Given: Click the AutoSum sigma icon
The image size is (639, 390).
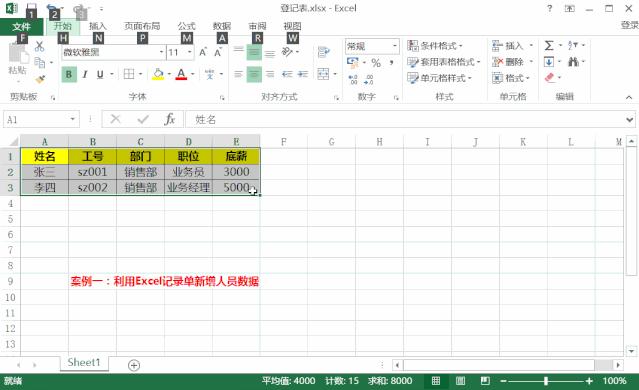Looking at the screenshot, I should tap(549, 46).
